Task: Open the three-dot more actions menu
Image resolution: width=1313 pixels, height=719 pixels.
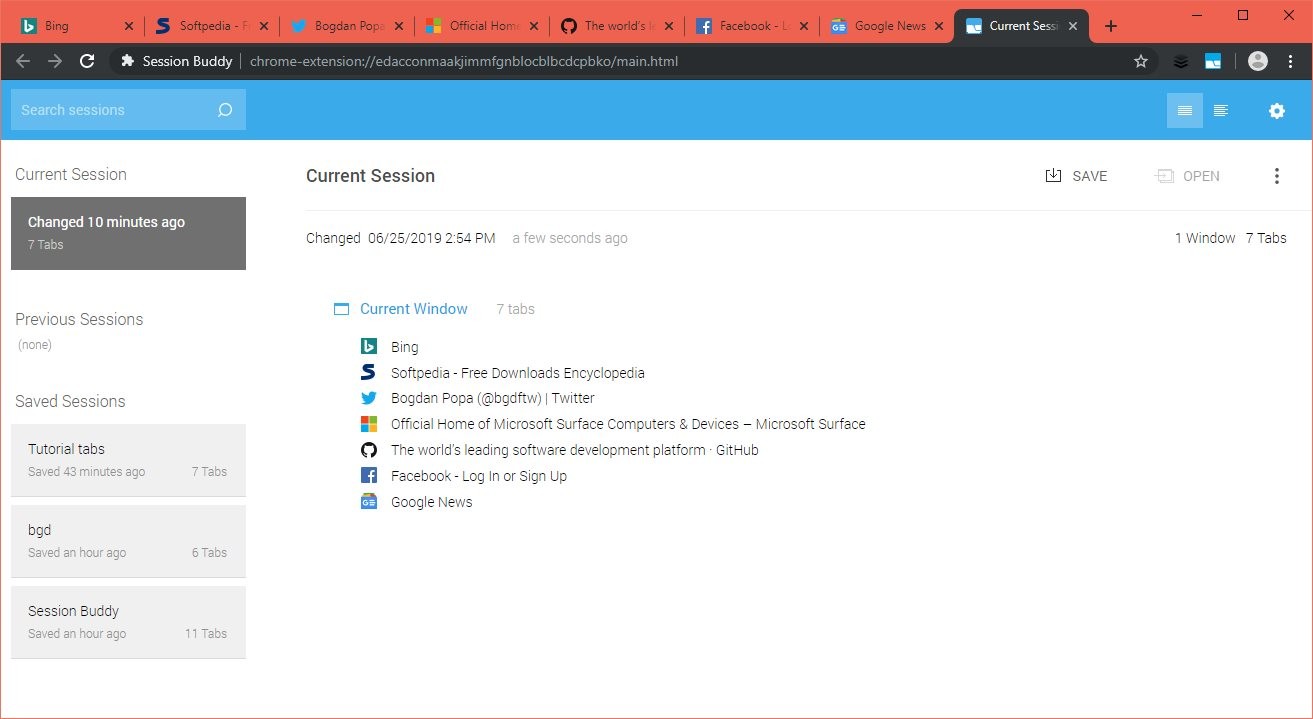Action: point(1277,176)
